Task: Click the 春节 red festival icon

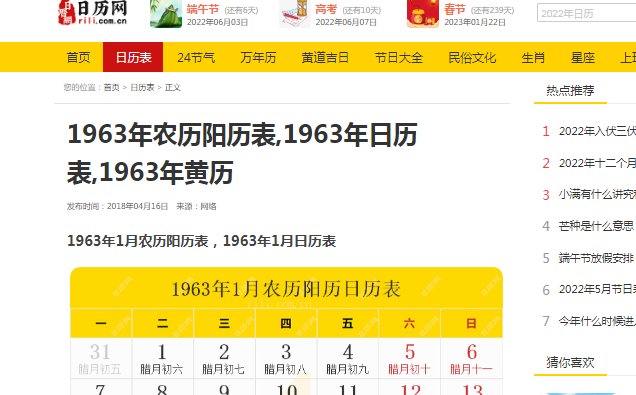Action: click(x=423, y=13)
